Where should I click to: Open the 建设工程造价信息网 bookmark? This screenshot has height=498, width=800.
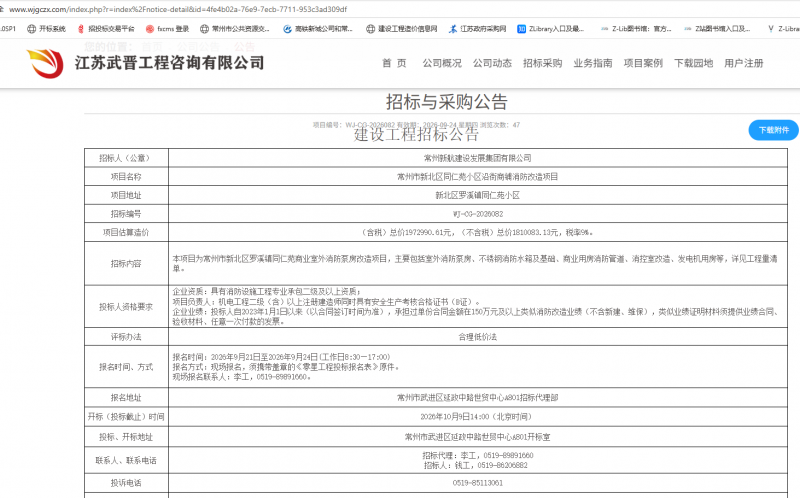402,29
